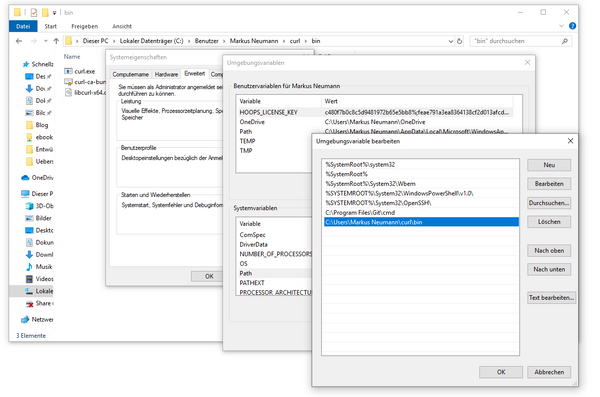
Task: Click the properties quick access icon
Action: 34,13
